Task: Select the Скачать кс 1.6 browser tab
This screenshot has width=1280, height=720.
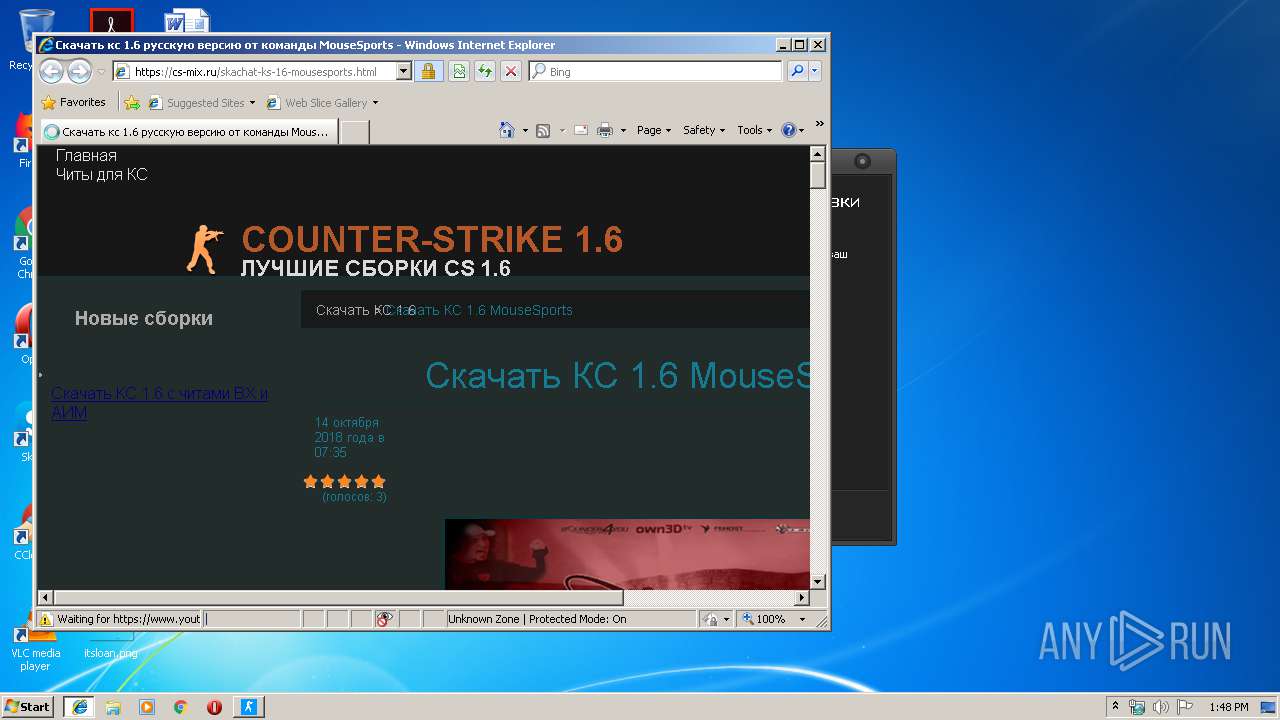Action: click(x=188, y=131)
